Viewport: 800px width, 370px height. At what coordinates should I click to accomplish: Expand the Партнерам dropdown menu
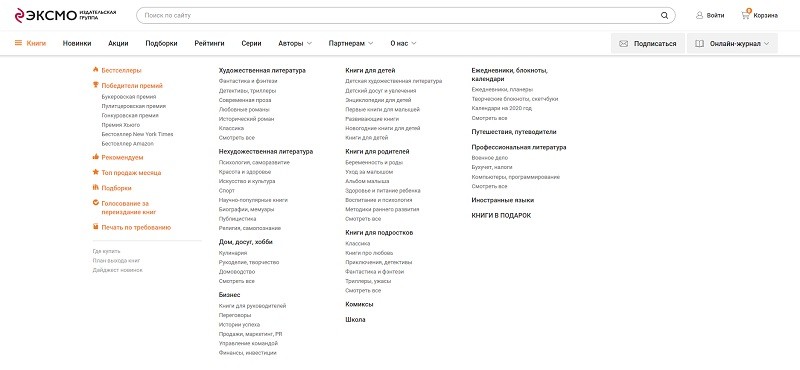click(x=351, y=43)
